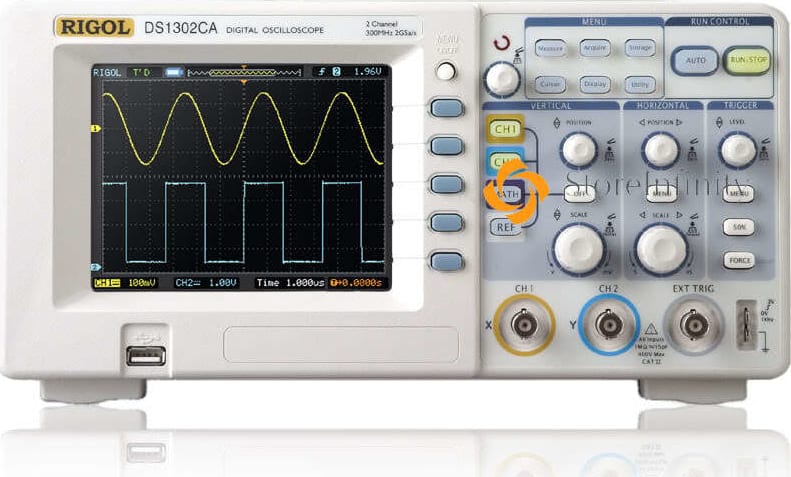Toggle the MATH function button
Viewport: 791px width, 477px height.
pyautogui.click(x=505, y=194)
